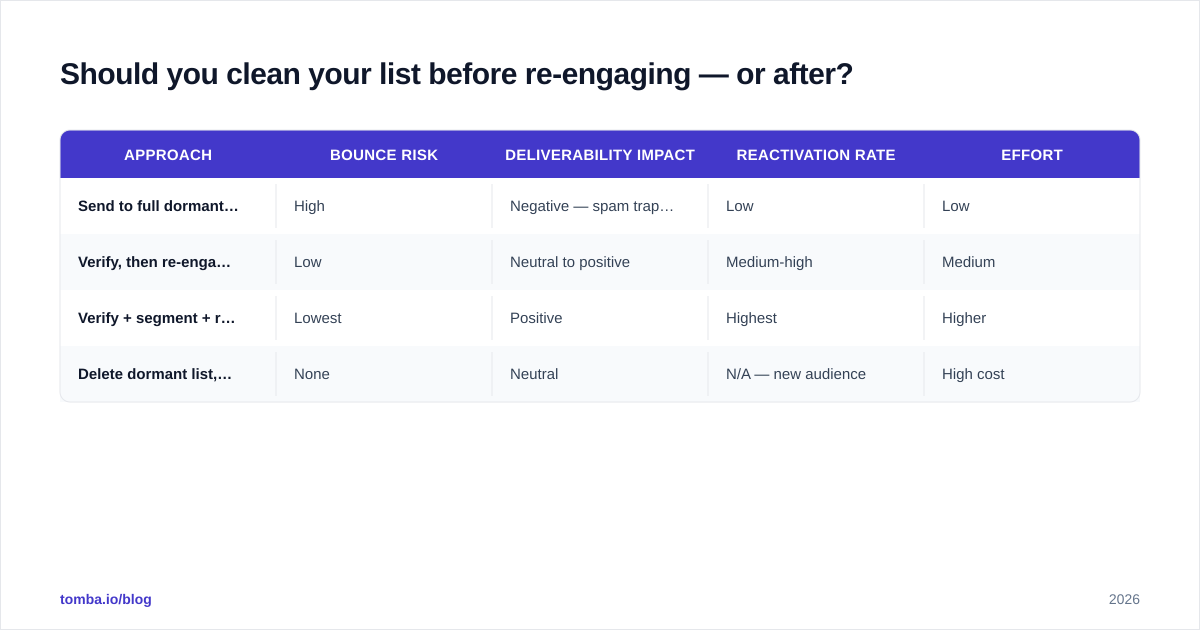The height and width of the screenshot is (630, 1200).
Task: Click the 'Highest' reactivation cell
Action: (x=816, y=318)
